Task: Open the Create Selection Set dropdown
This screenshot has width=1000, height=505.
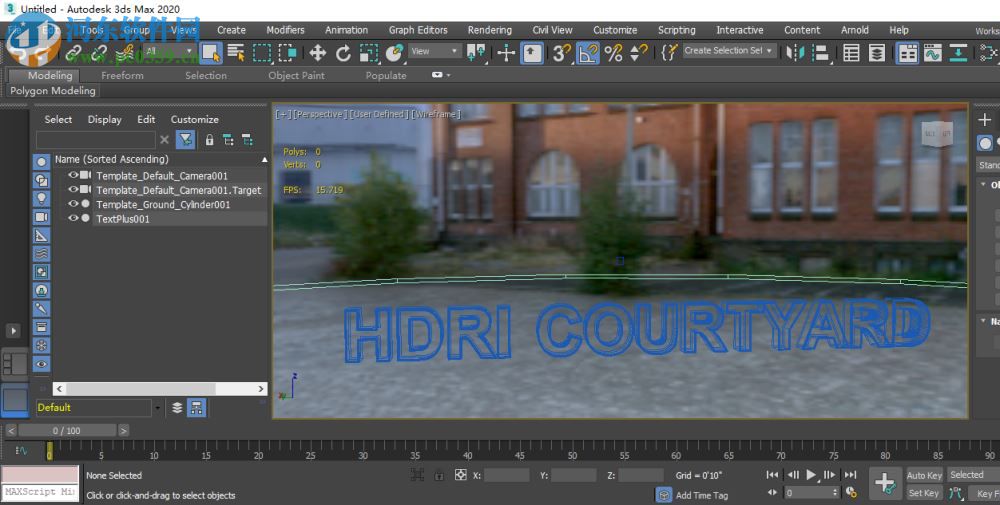Action: (730, 50)
